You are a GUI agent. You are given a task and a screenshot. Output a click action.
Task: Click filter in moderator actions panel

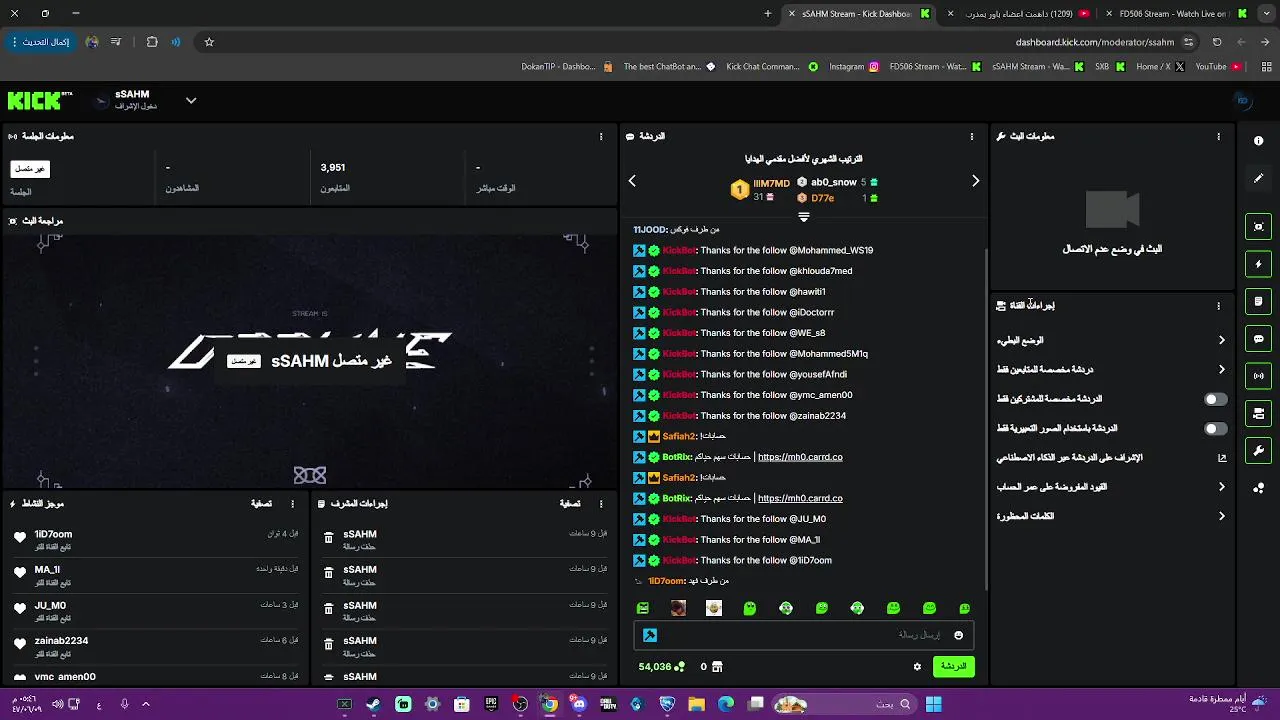tap(570, 504)
